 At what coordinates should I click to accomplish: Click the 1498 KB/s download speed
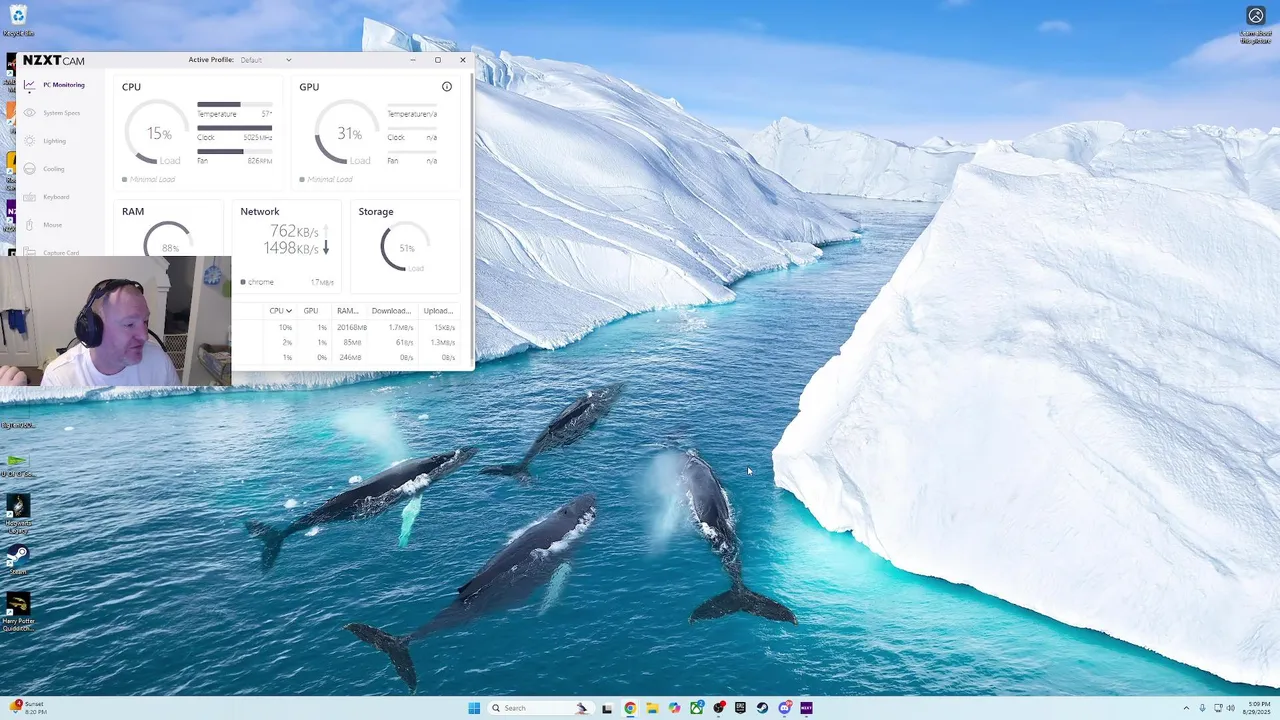coord(291,248)
